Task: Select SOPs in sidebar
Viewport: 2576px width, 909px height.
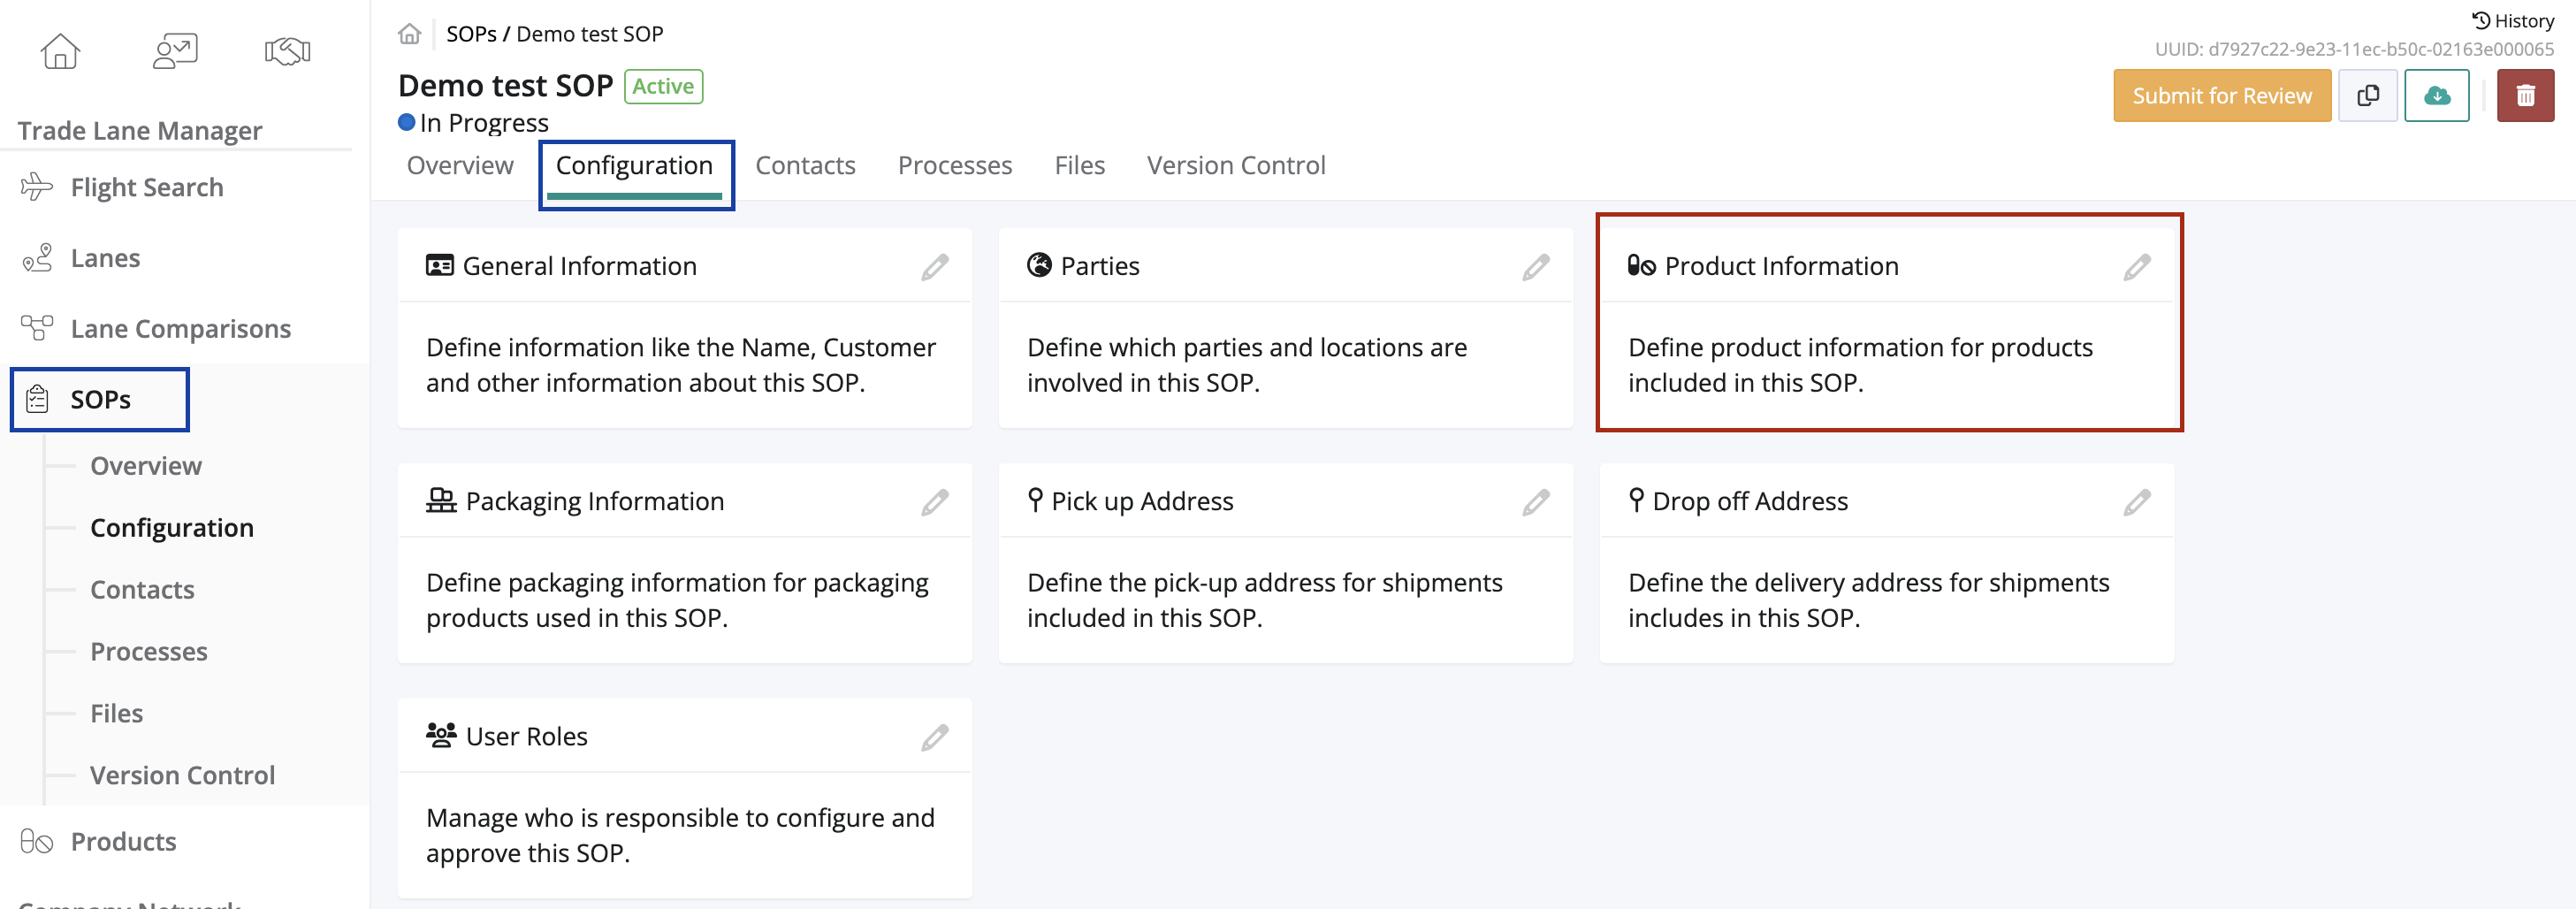Action: (x=100, y=399)
